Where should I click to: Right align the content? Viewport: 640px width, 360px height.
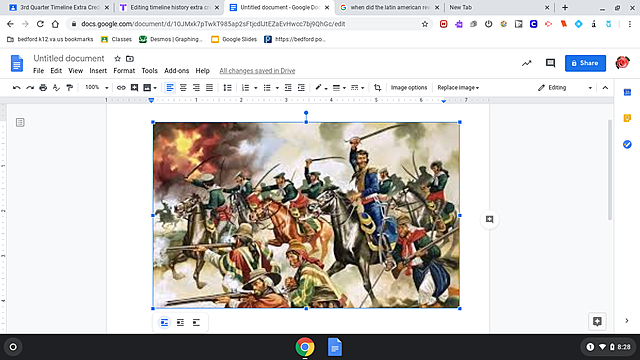(x=196, y=87)
